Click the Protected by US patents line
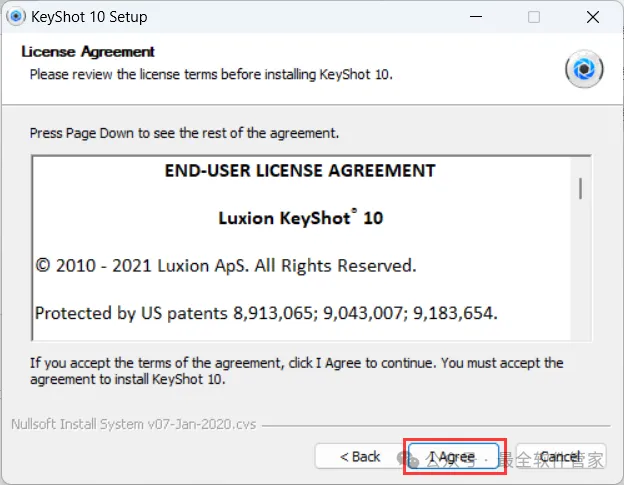Viewport: 624px width, 485px height. coord(266,313)
